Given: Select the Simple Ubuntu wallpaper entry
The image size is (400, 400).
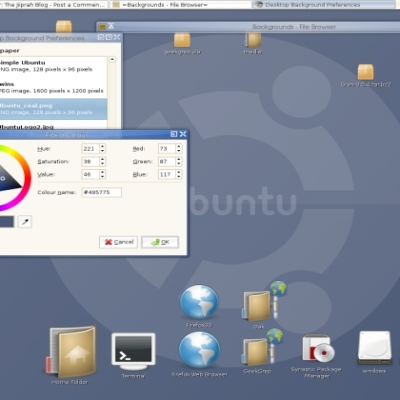Looking at the screenshot, I should [53, 66].
